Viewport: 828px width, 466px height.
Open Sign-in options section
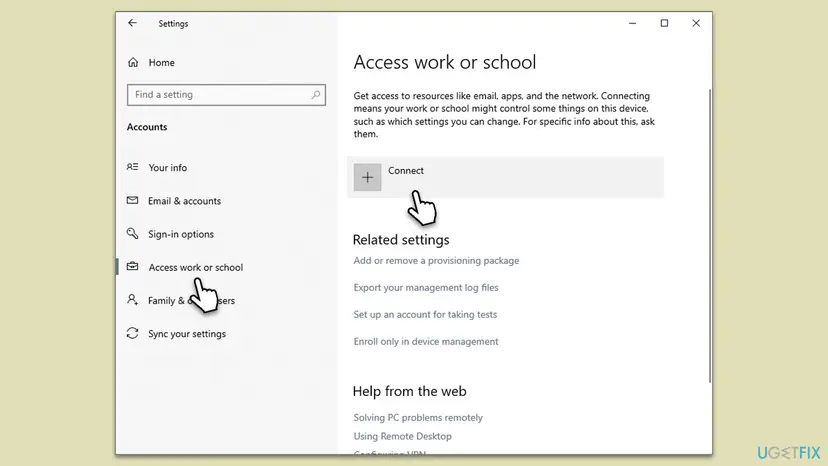click(181, 234)
